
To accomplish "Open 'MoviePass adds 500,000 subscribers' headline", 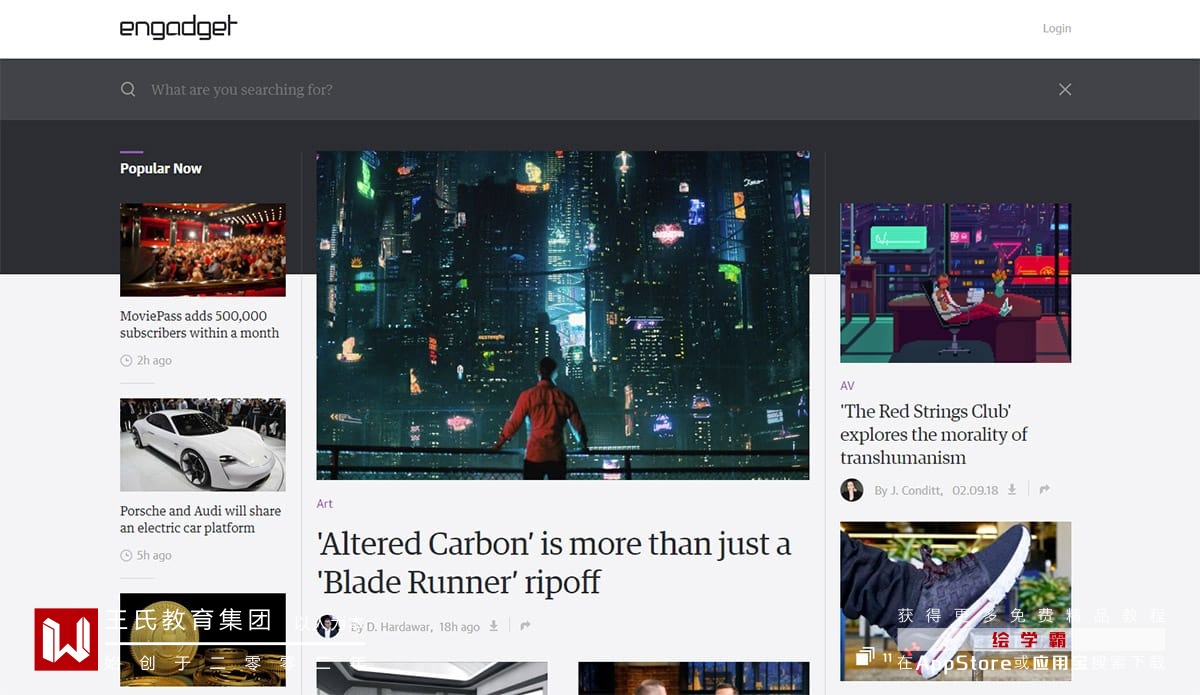I will click(200, 324).
